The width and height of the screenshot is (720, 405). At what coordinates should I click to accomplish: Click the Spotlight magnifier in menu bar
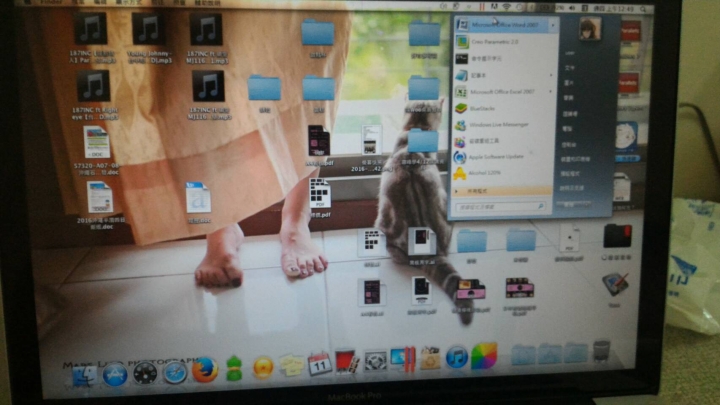click(x=643, y=9)
